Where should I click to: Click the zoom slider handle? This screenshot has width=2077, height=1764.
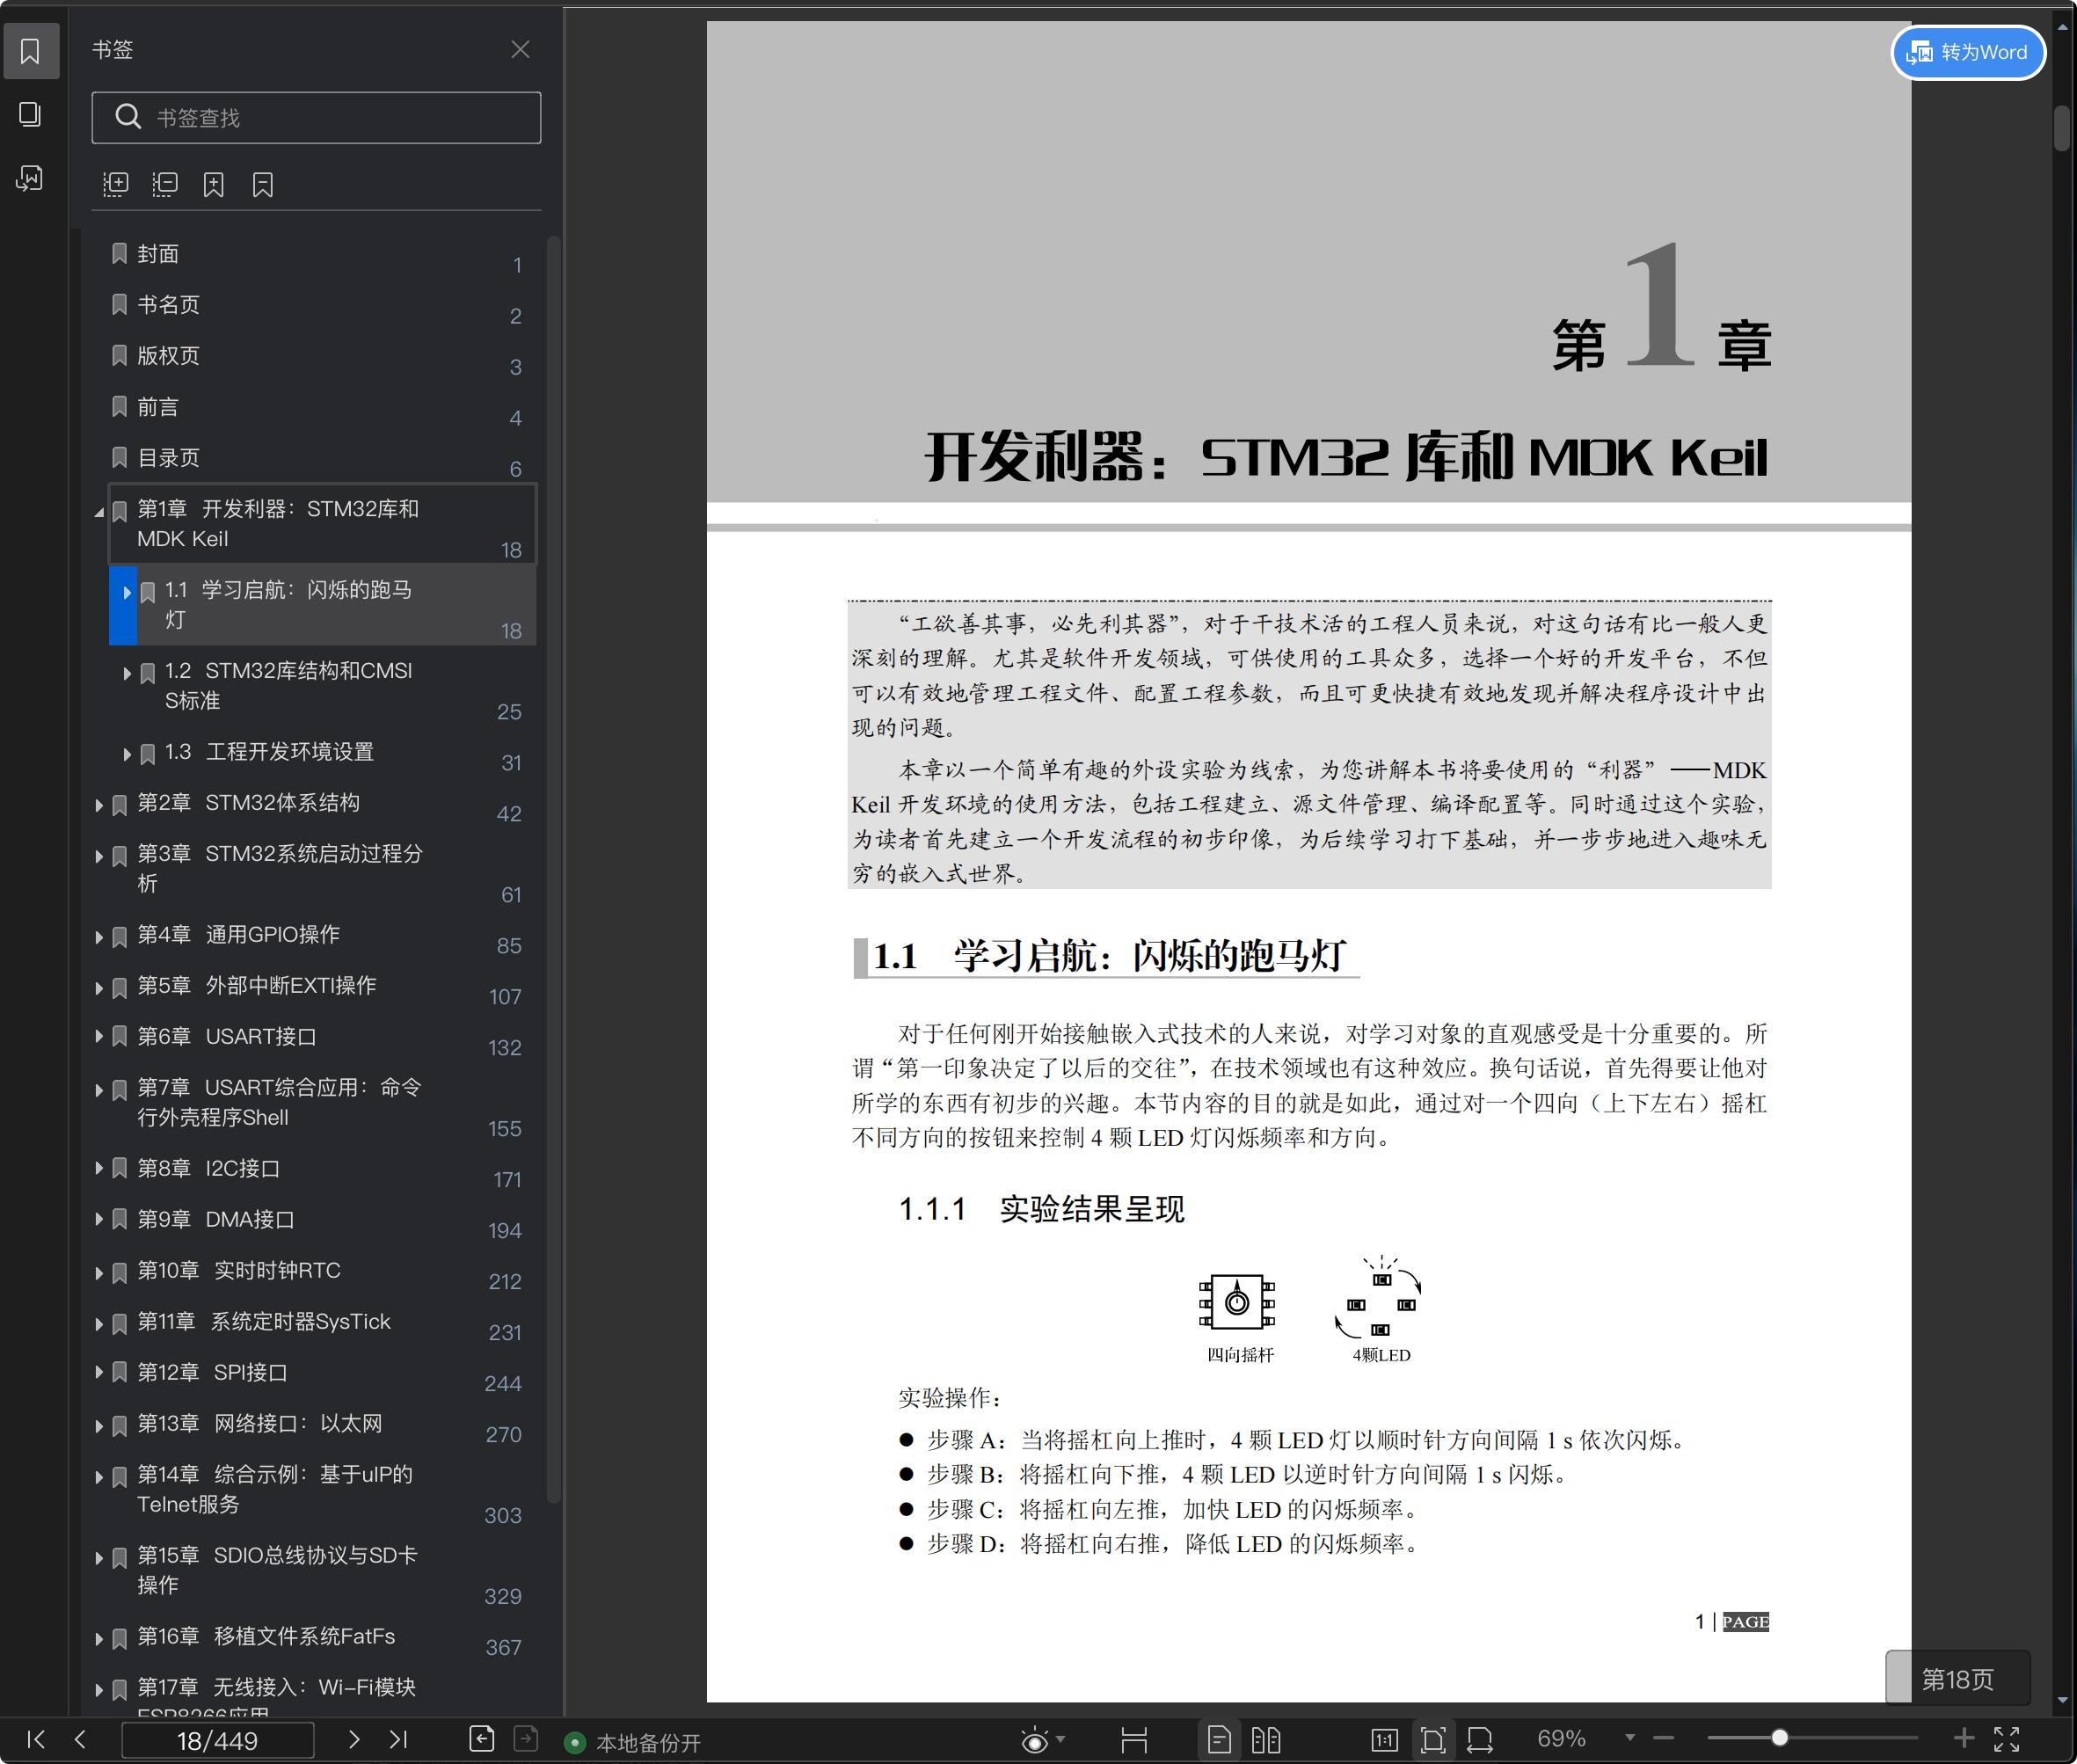tap(1780, 1738)
